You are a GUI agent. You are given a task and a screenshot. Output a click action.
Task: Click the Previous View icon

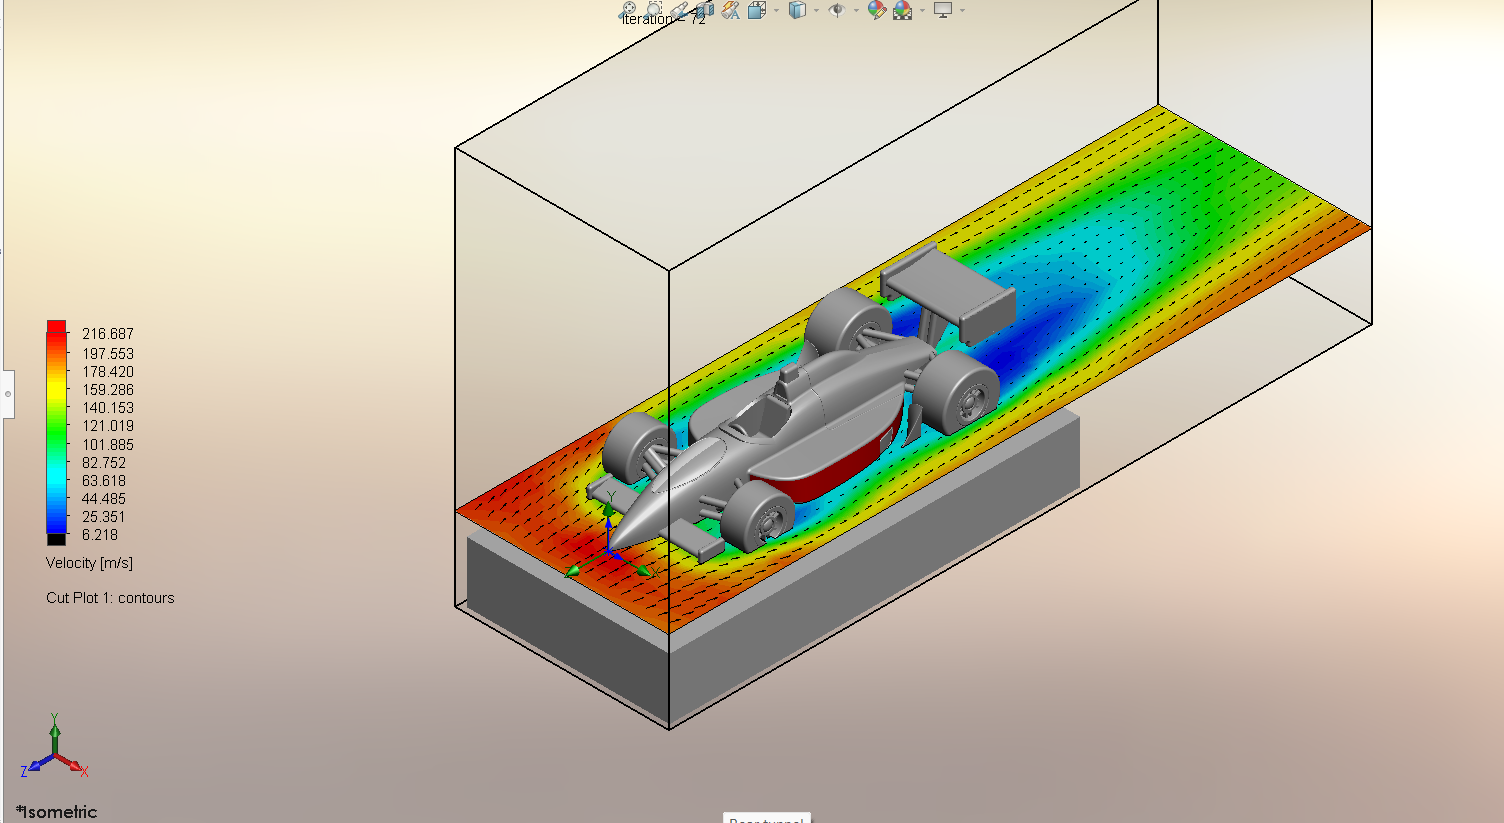point(679,10)
